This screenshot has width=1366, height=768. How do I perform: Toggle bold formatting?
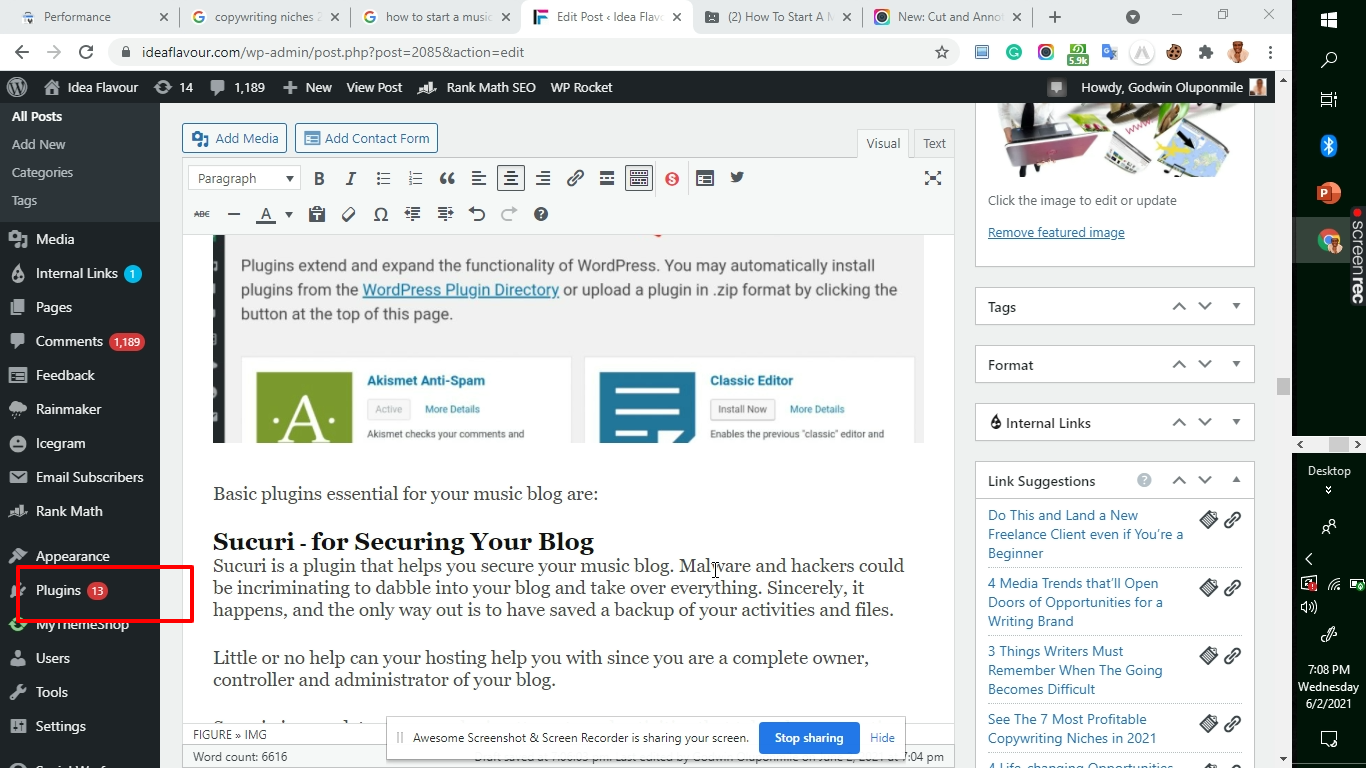point(319,178)
